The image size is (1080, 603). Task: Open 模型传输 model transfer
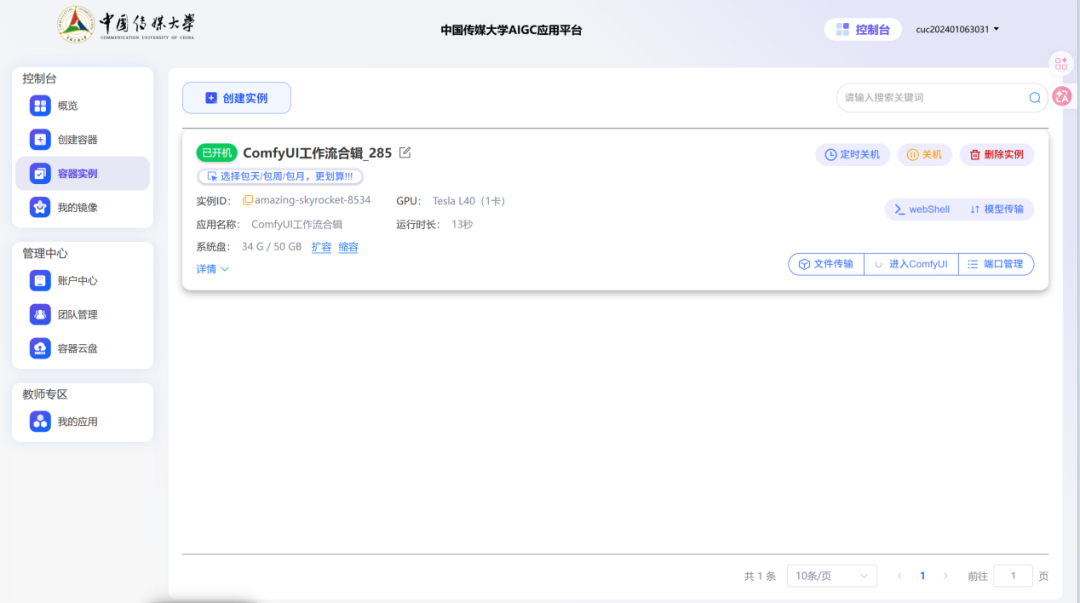pyautogui.click(x=997, y=209)
